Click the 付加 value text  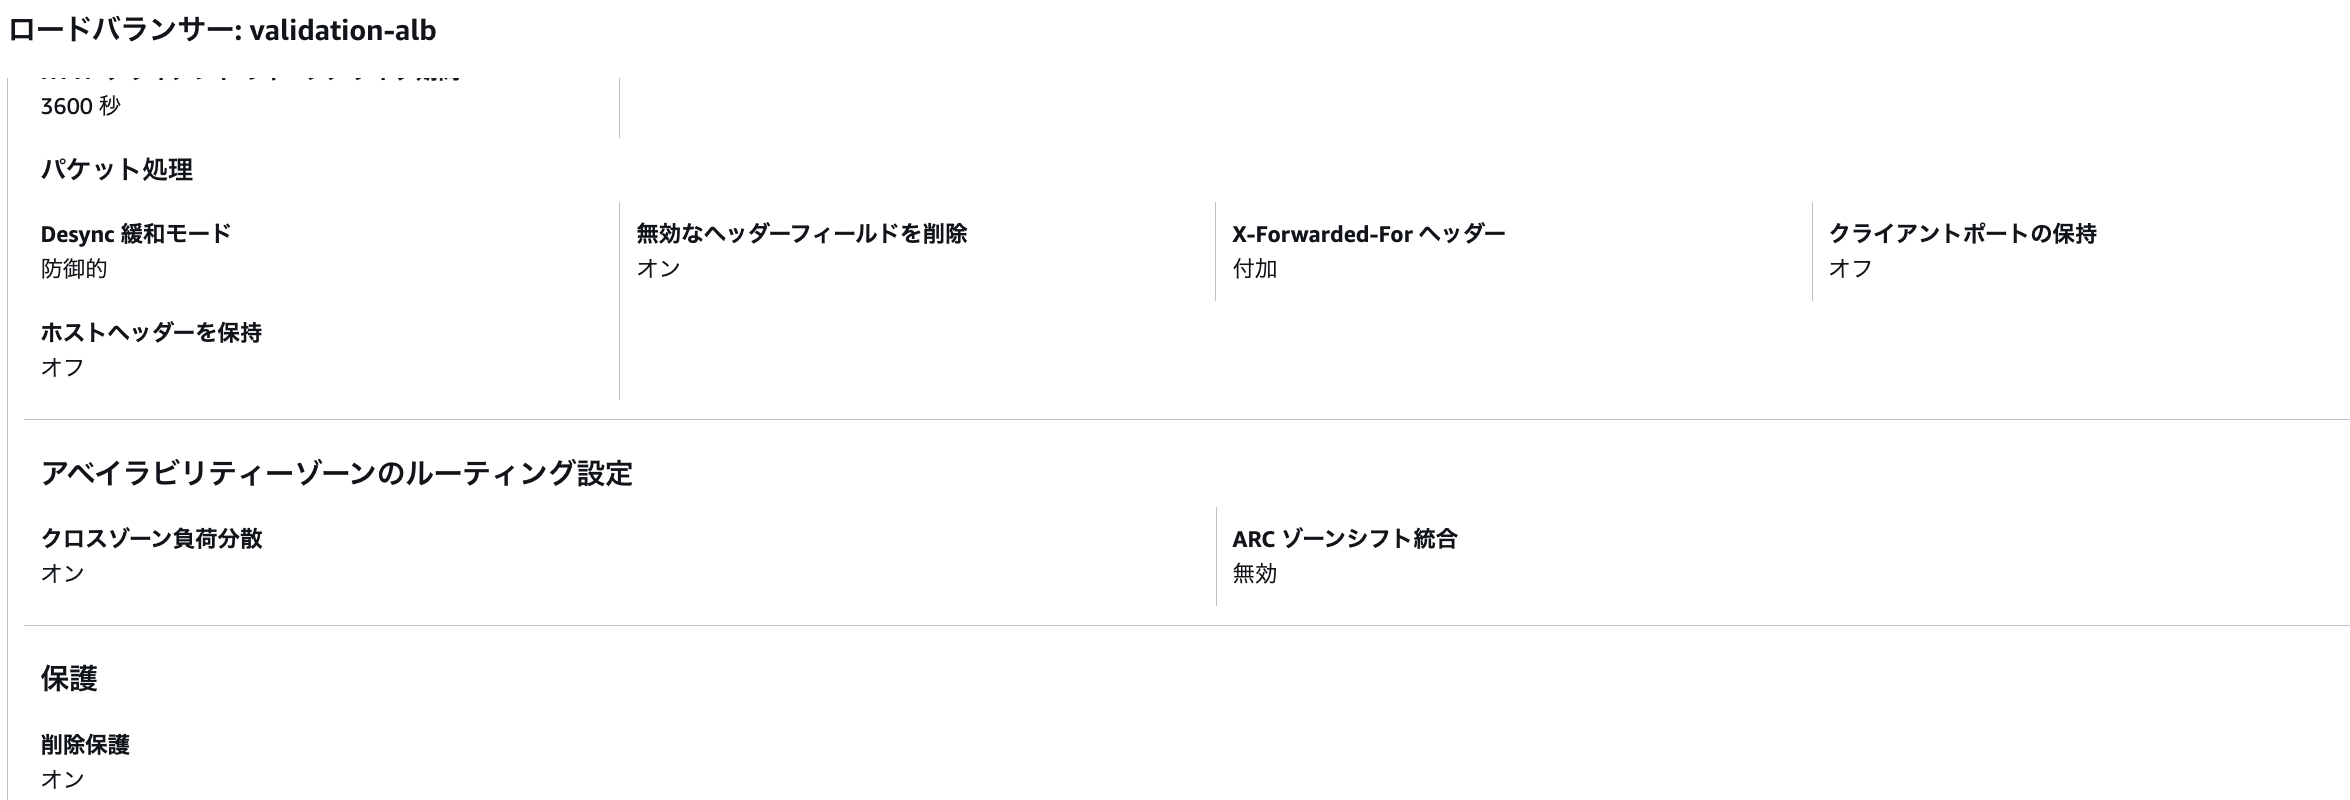click(1254, 269)
